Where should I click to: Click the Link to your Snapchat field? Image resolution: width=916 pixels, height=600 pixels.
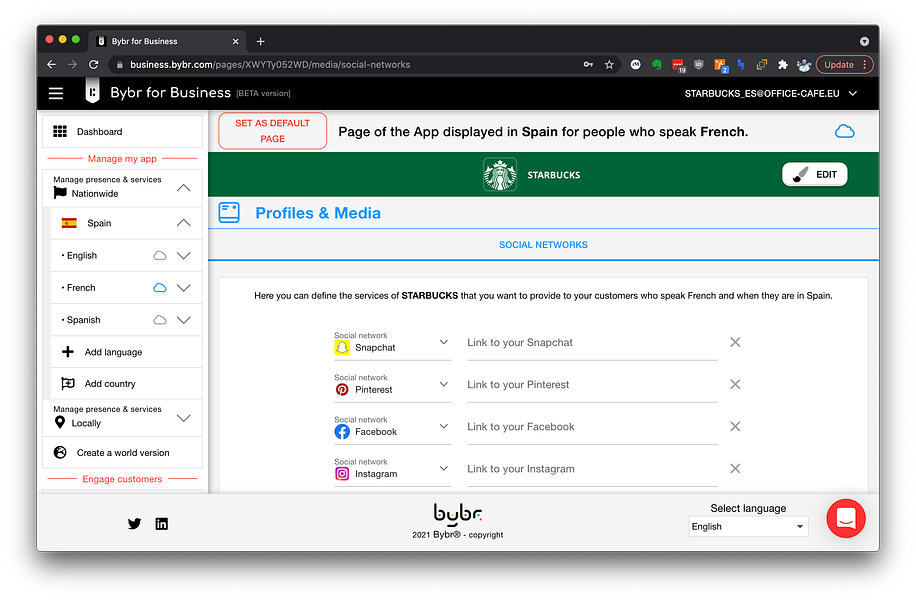[592, 344]
